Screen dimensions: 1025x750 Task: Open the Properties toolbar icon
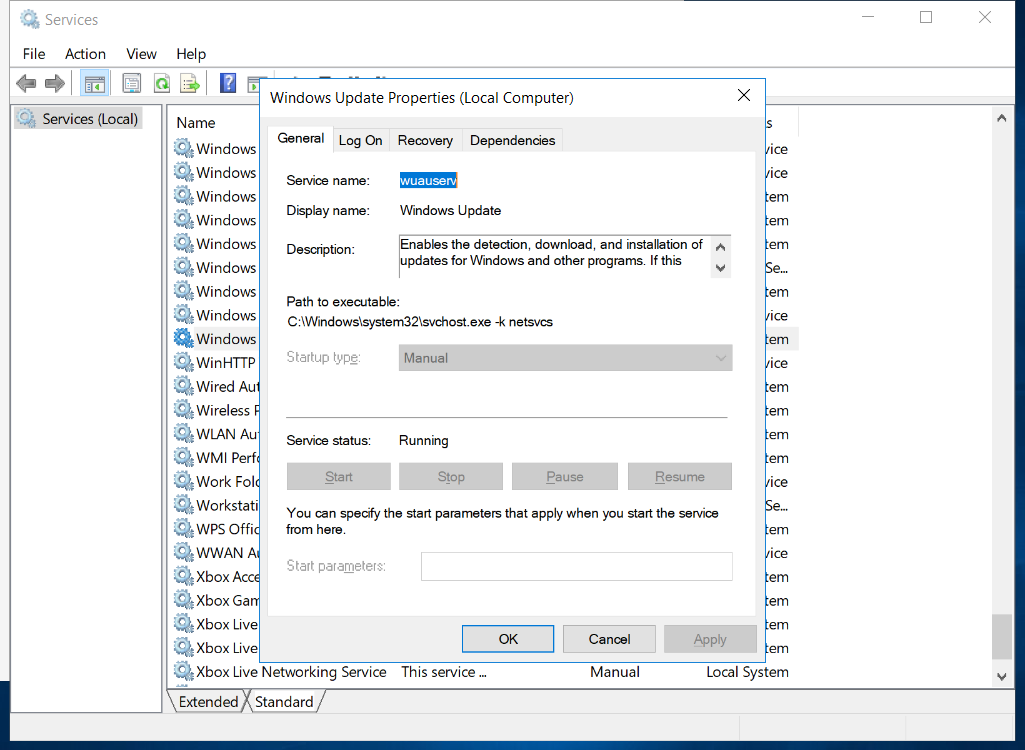[x=131, y=83]
